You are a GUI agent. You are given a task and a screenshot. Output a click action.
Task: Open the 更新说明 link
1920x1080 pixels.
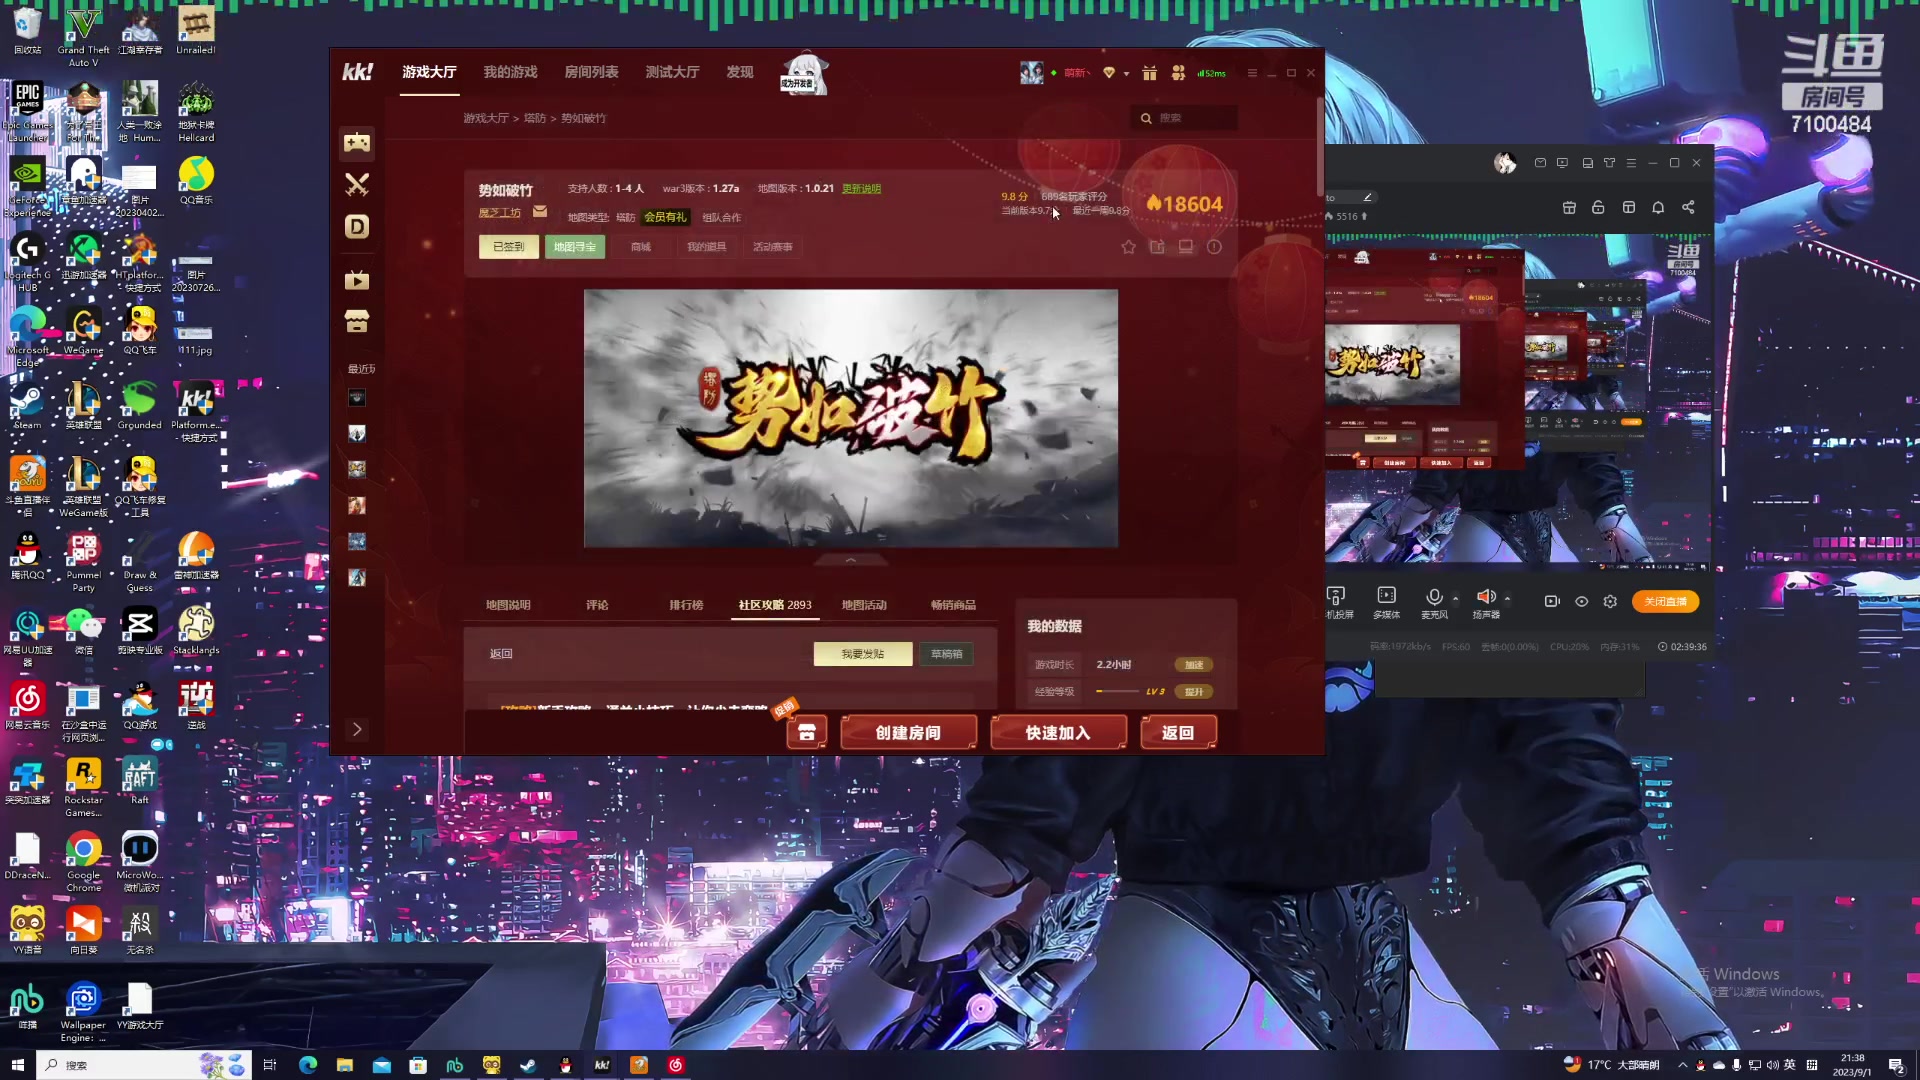[861, 189]
